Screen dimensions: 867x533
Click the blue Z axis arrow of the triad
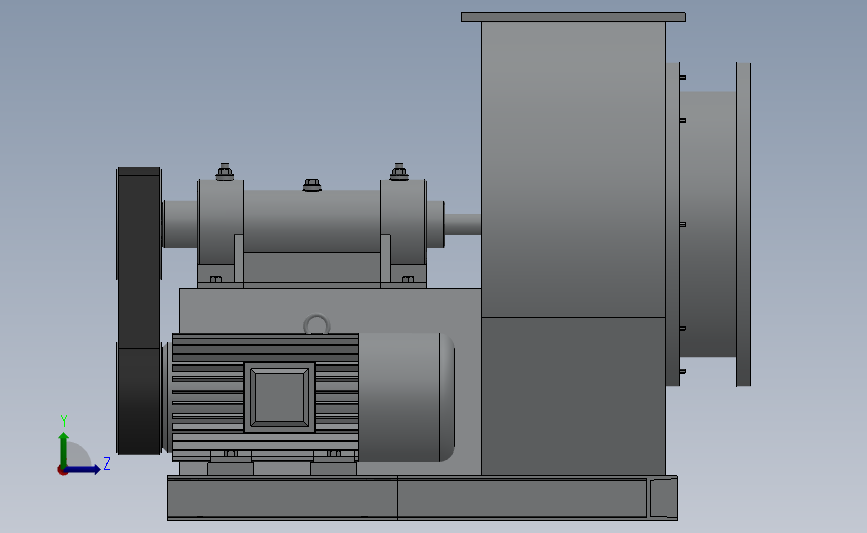[84, 470]
